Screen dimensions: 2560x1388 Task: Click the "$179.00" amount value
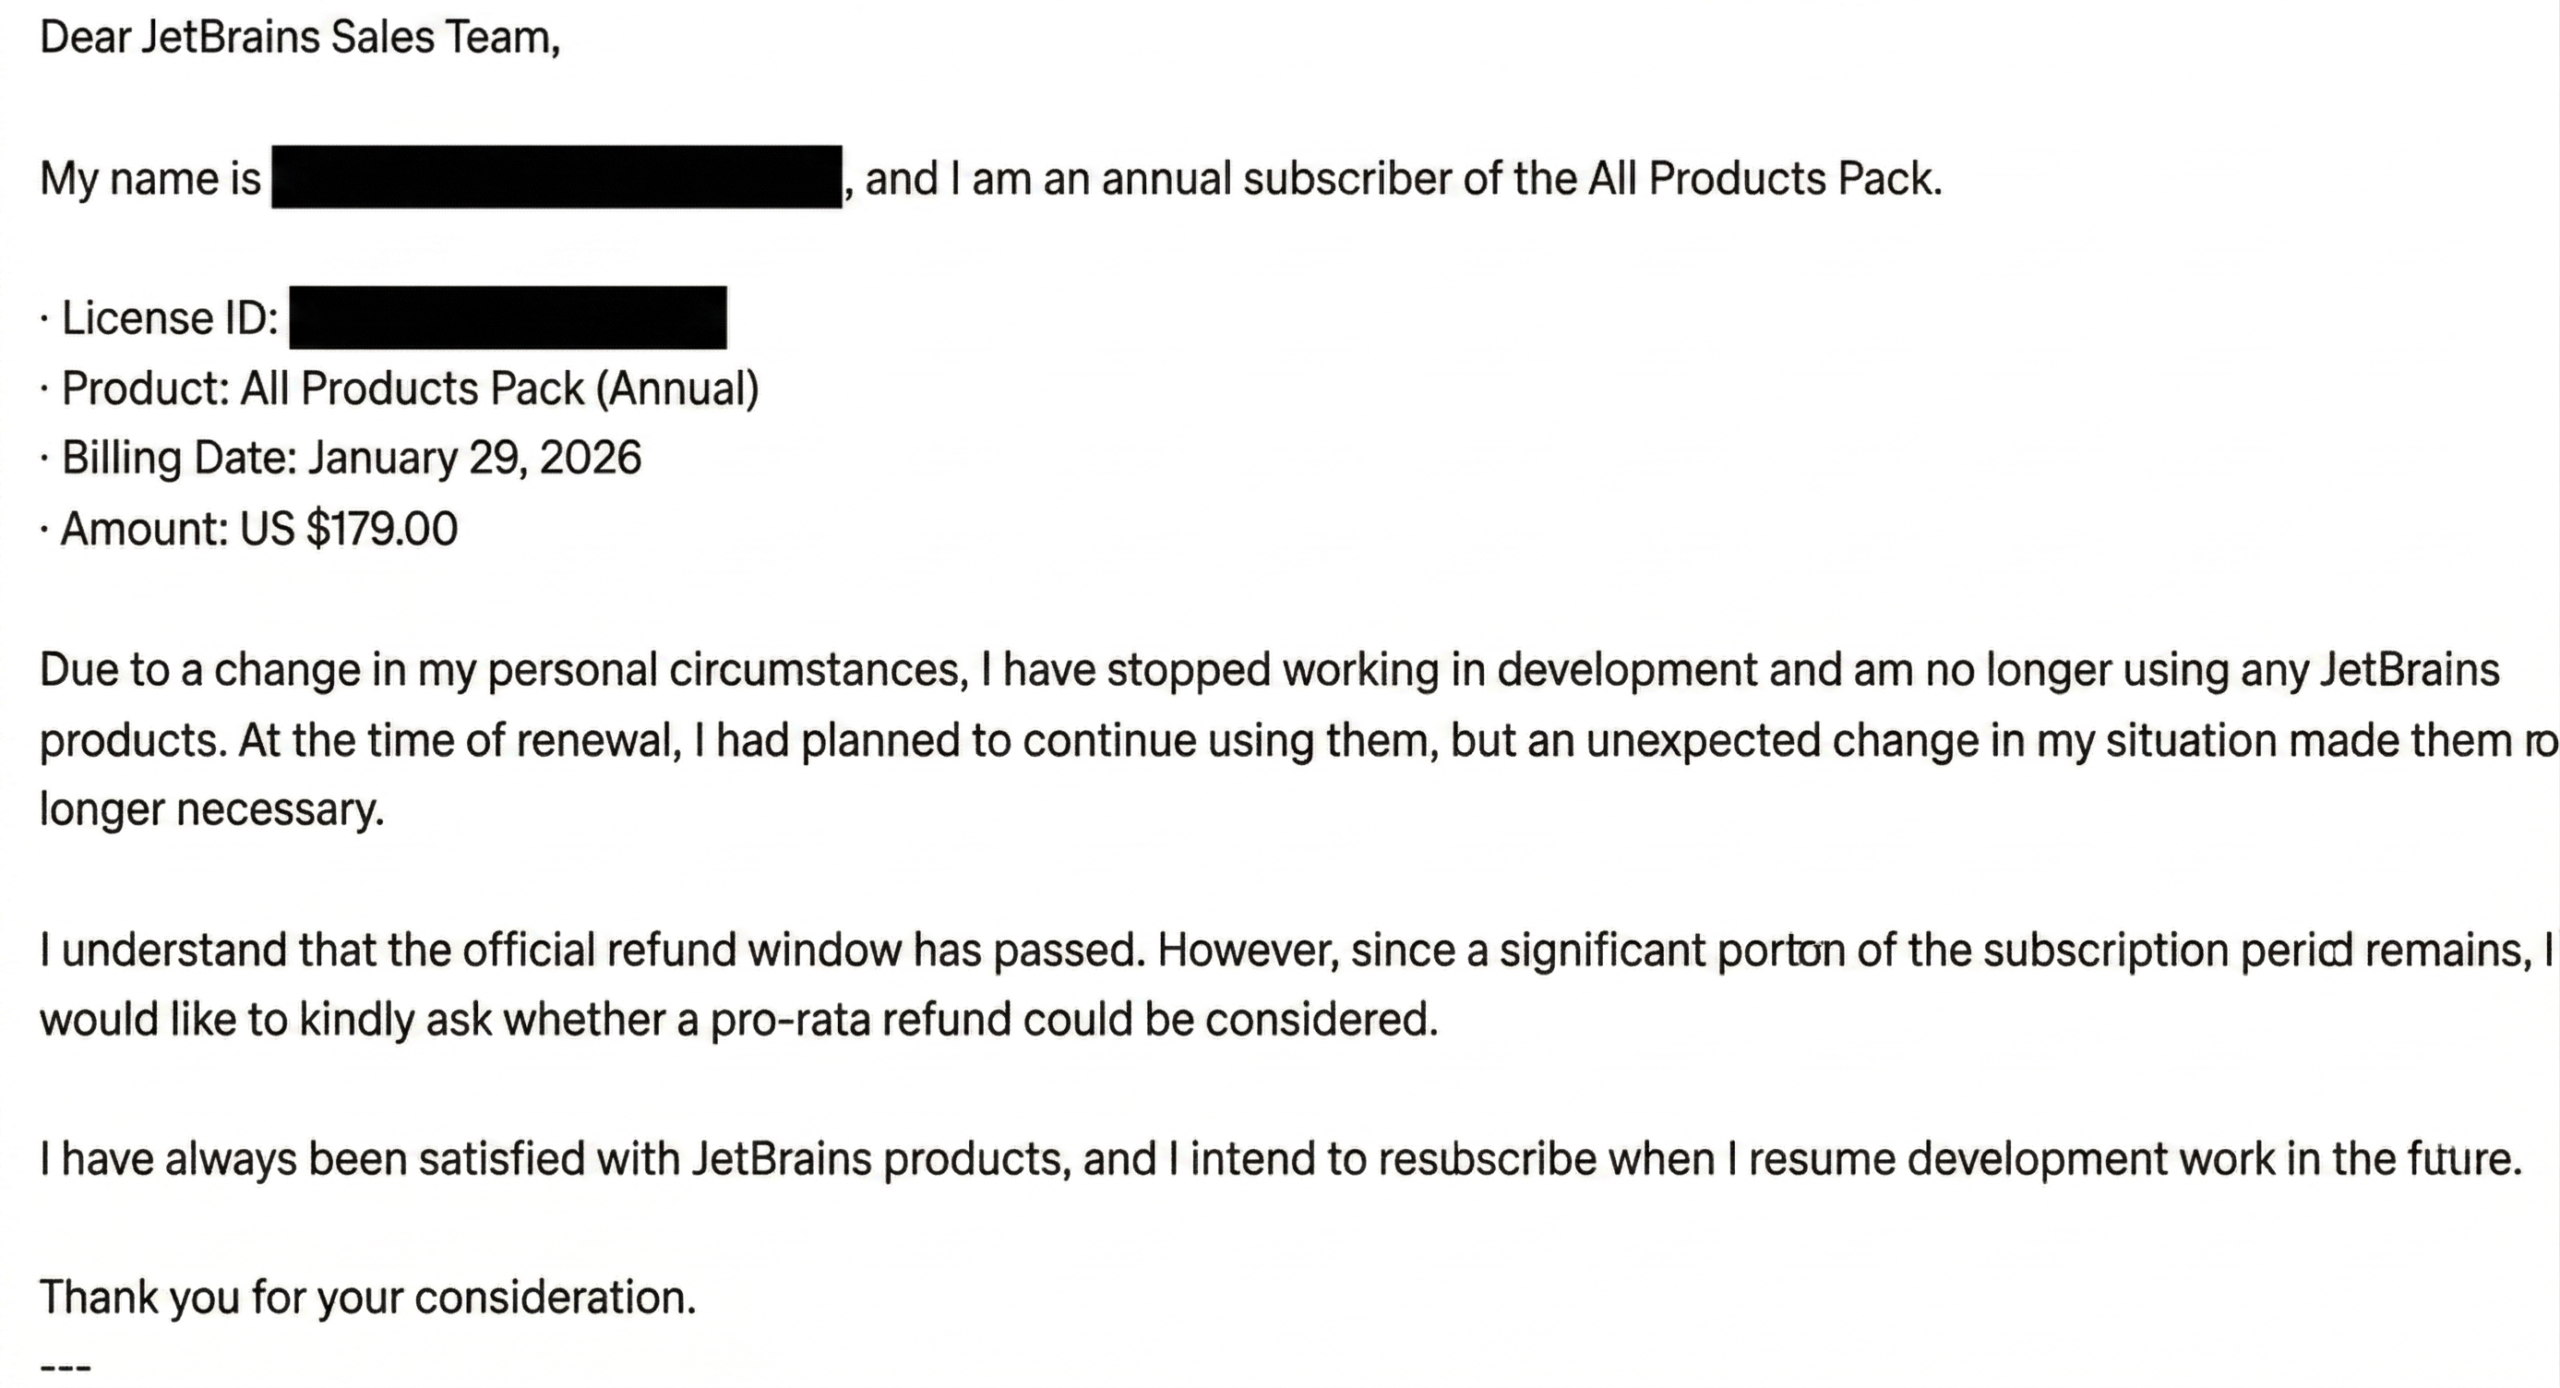pos(382,528)
